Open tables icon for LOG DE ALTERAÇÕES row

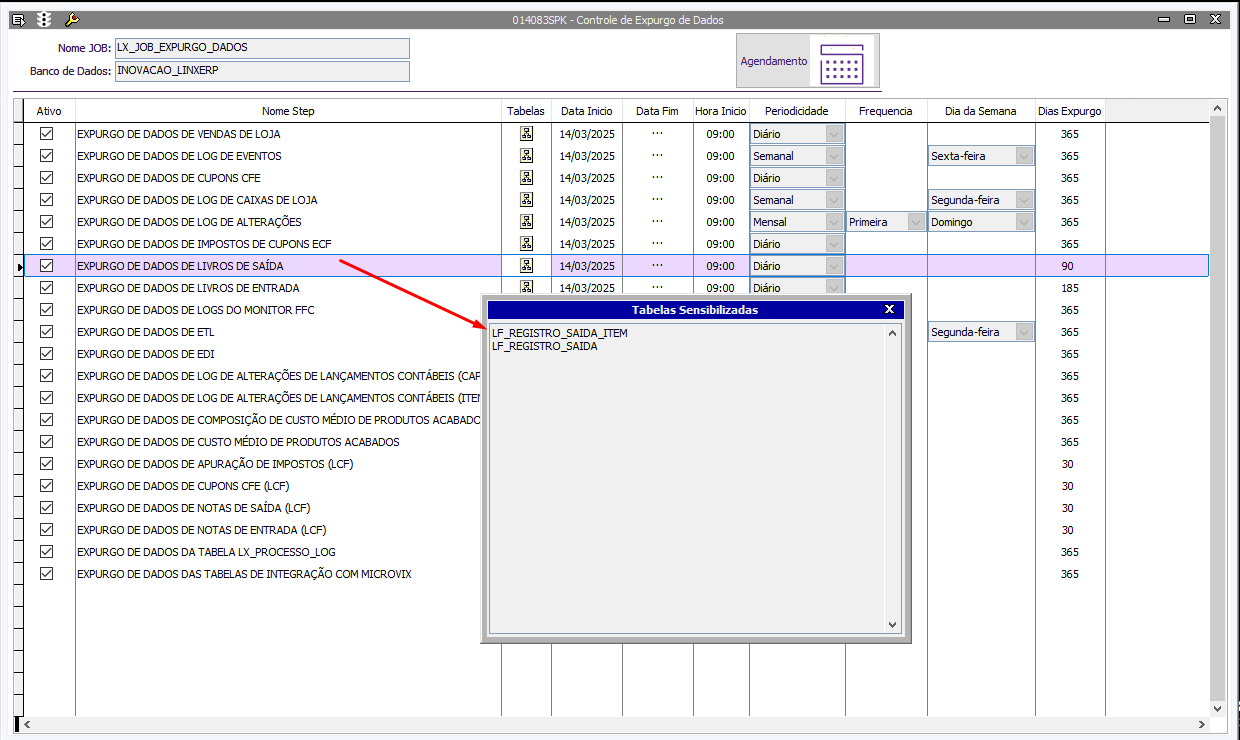tap(527, 222)
